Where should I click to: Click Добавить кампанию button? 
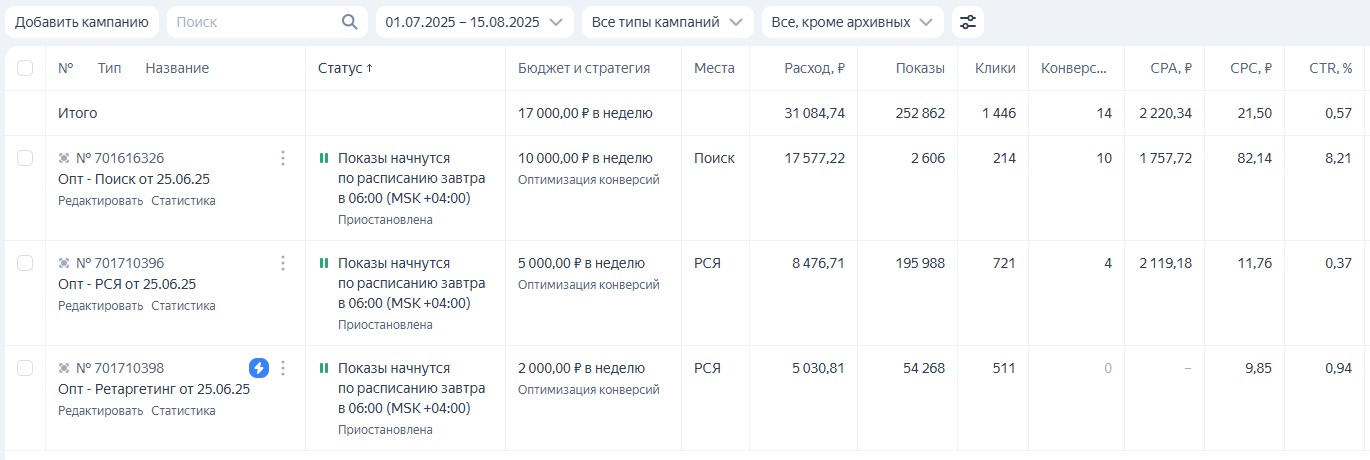point(82,22)
